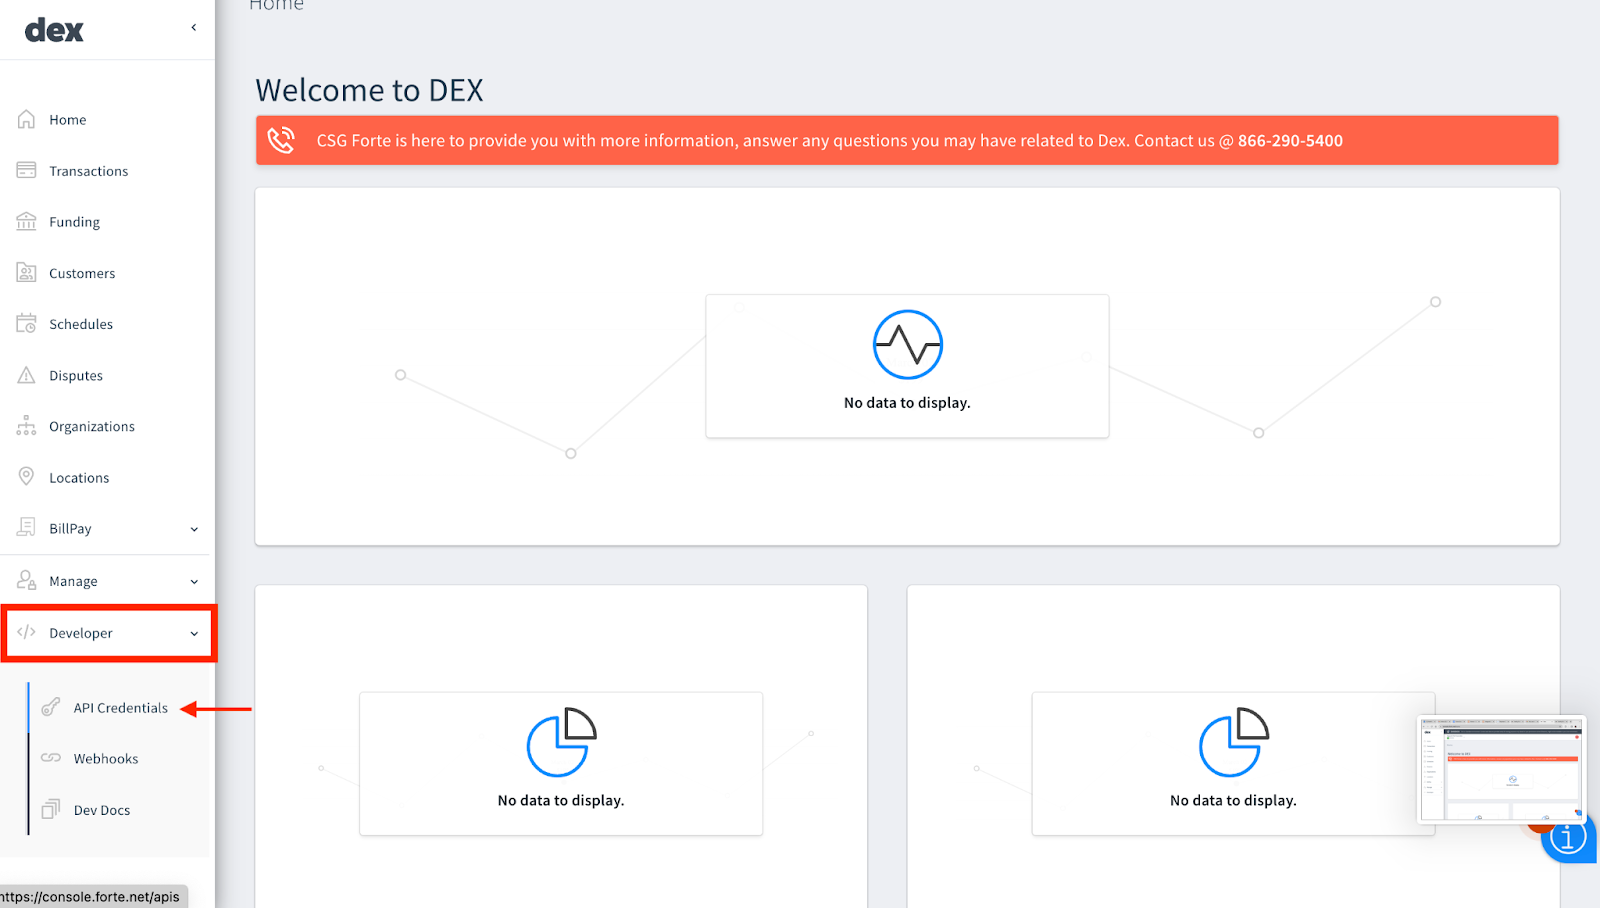1600x908 pixels.
Task: Expand the BillPay menu
Action: [x=193, y=528]
